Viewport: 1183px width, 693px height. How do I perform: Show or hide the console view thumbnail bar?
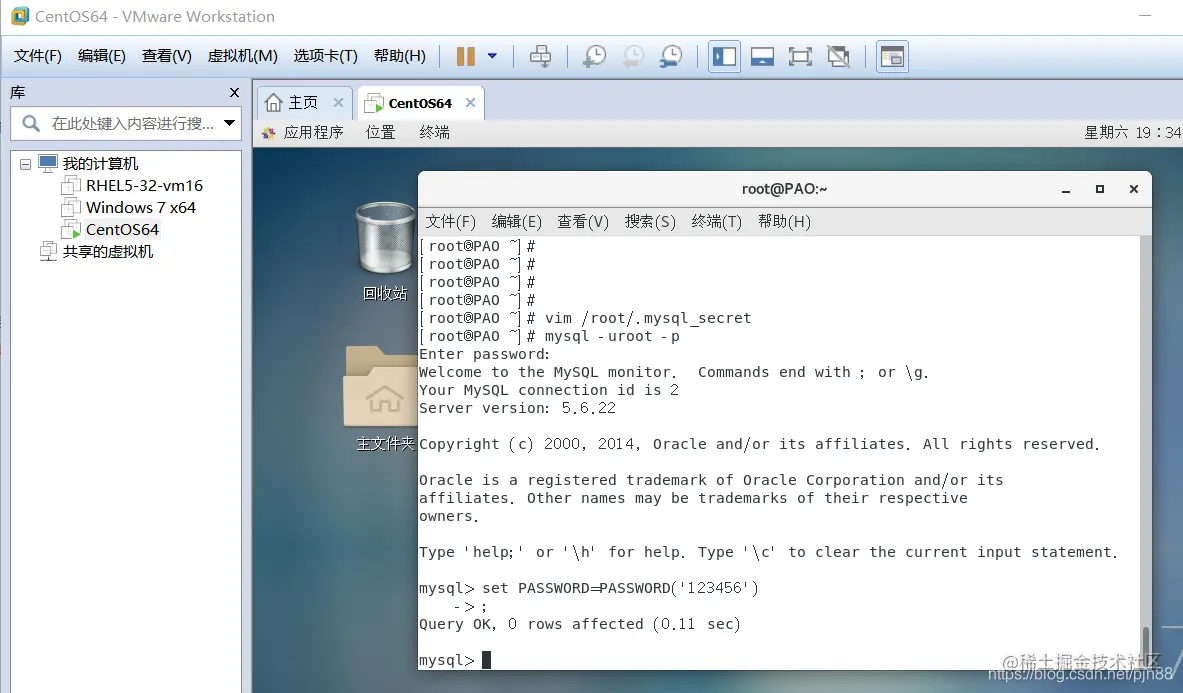click(x=762, y=56)
